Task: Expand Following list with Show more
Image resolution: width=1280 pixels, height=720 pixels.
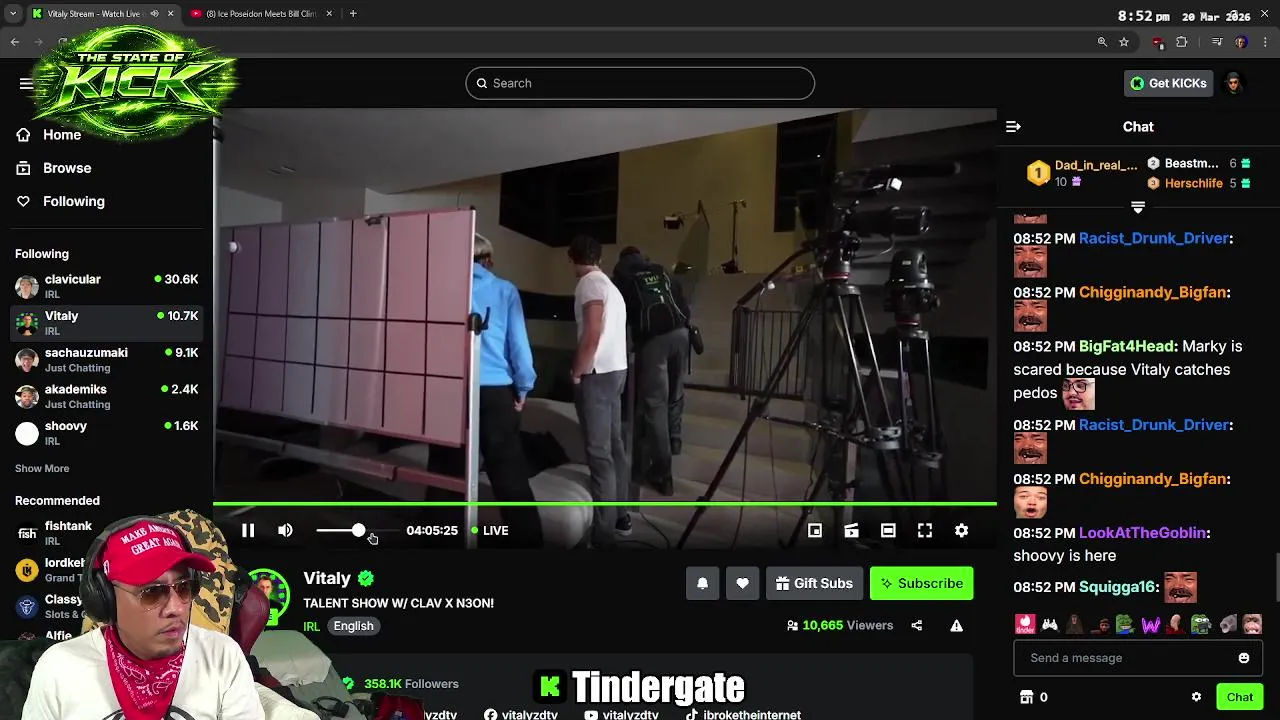Action: [42, 468]
